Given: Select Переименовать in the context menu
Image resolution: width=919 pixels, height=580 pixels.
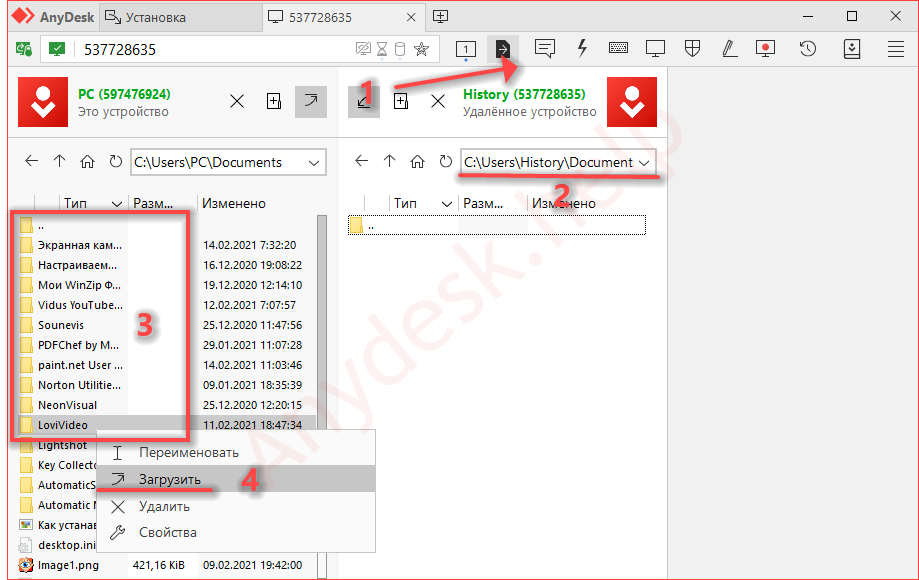Looking at the screenshot, I should pos(188,452).
